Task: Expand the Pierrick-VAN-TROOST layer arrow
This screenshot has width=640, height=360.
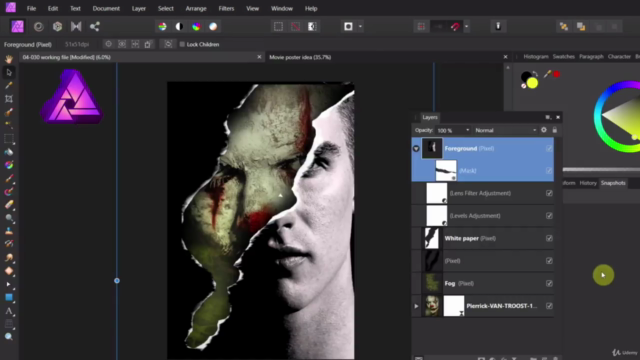Action: (416, 306)
